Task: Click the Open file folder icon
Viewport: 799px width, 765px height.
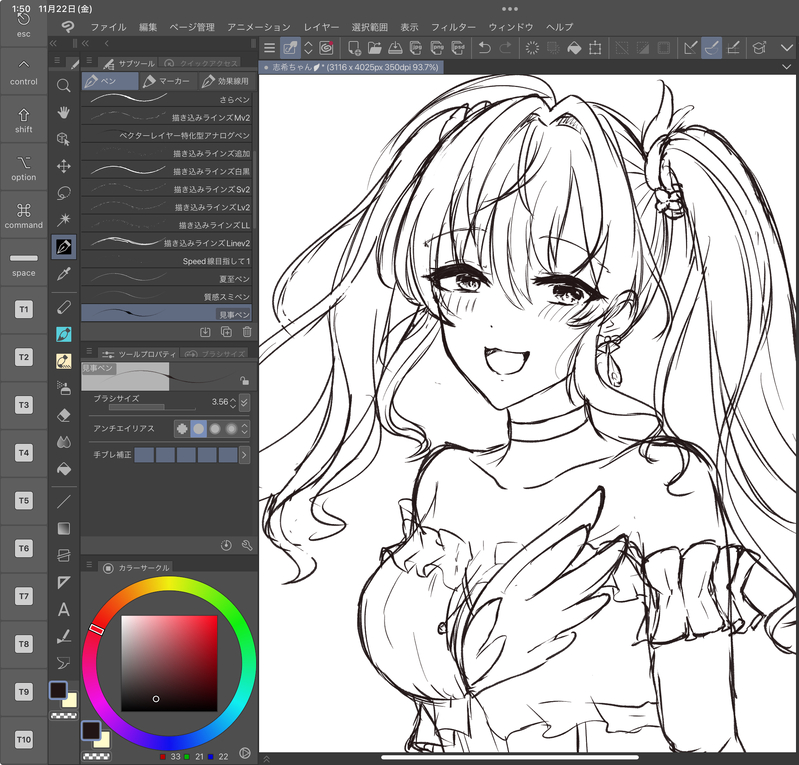Action: (x=375, y=48)
